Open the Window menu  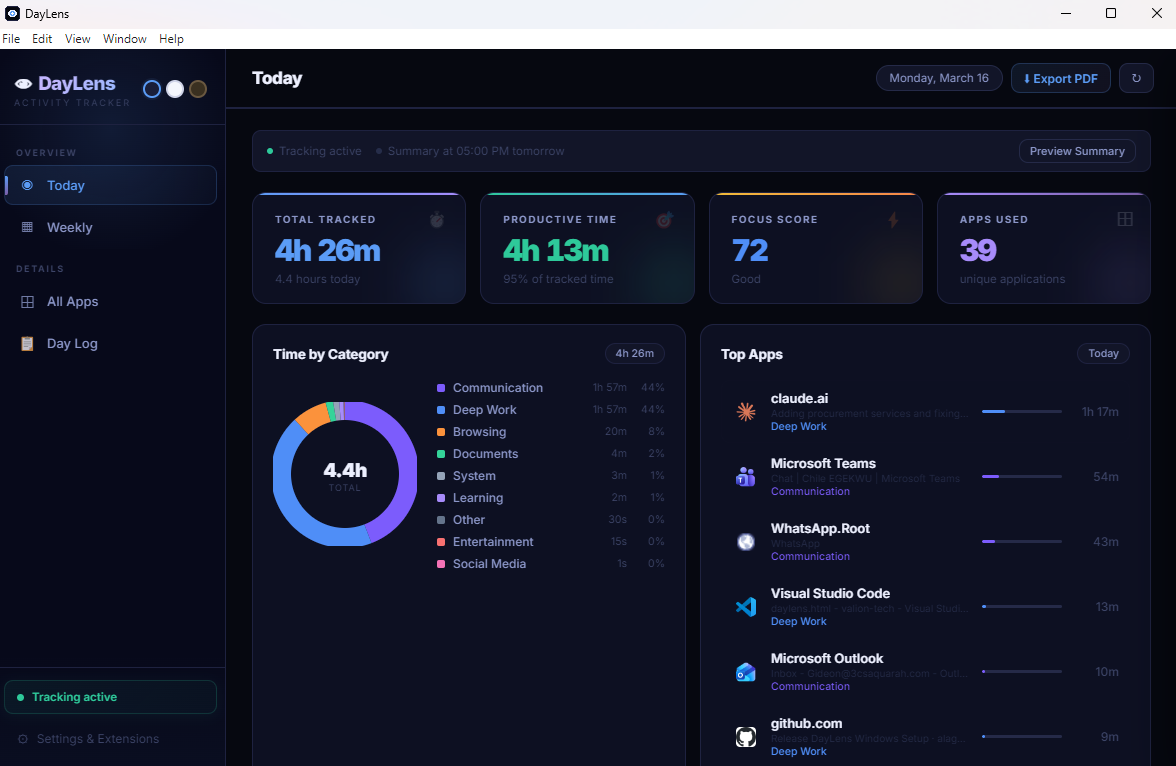(x=124, y=39)
